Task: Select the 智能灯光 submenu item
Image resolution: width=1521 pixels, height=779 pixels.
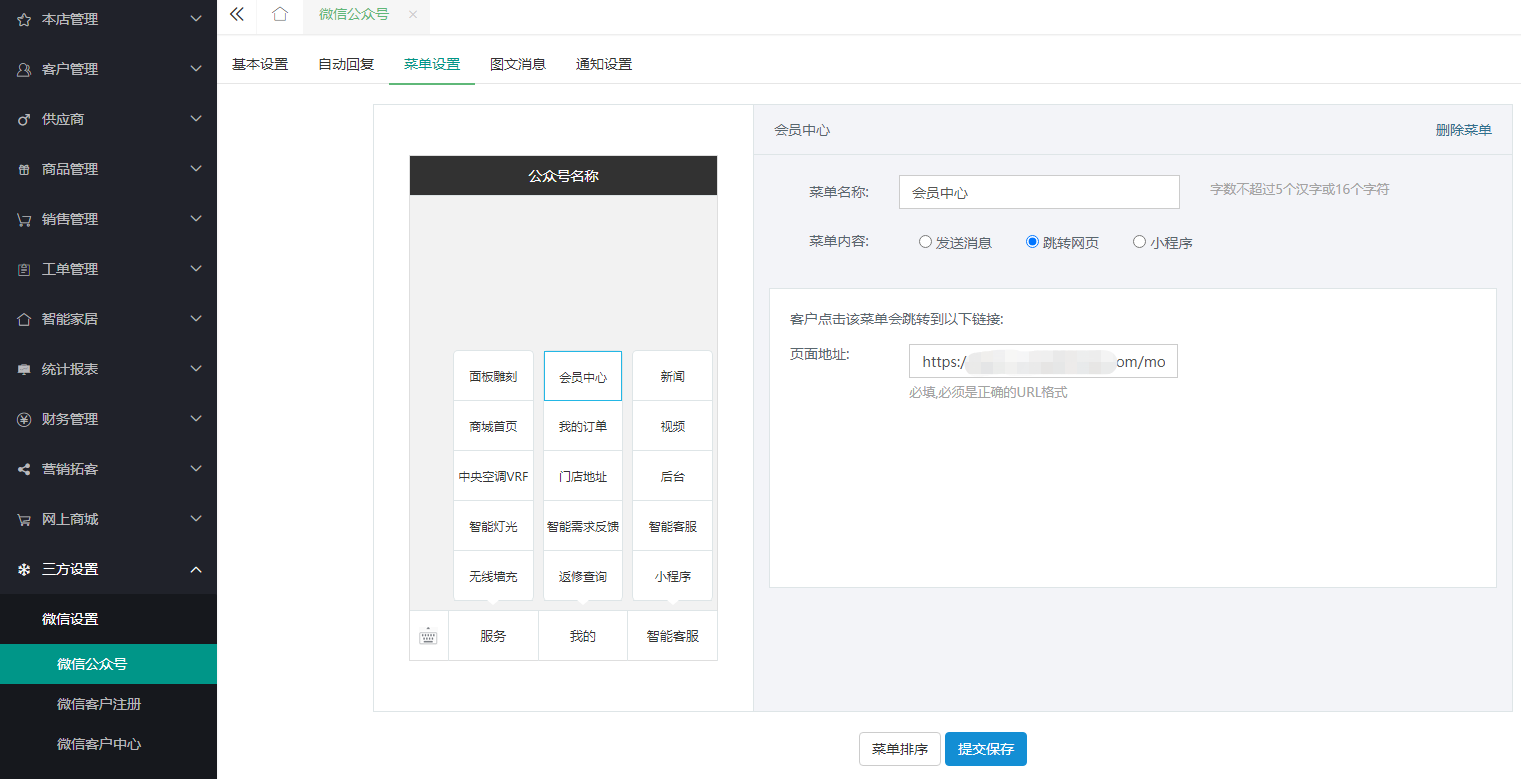Action: coord(493,526)
